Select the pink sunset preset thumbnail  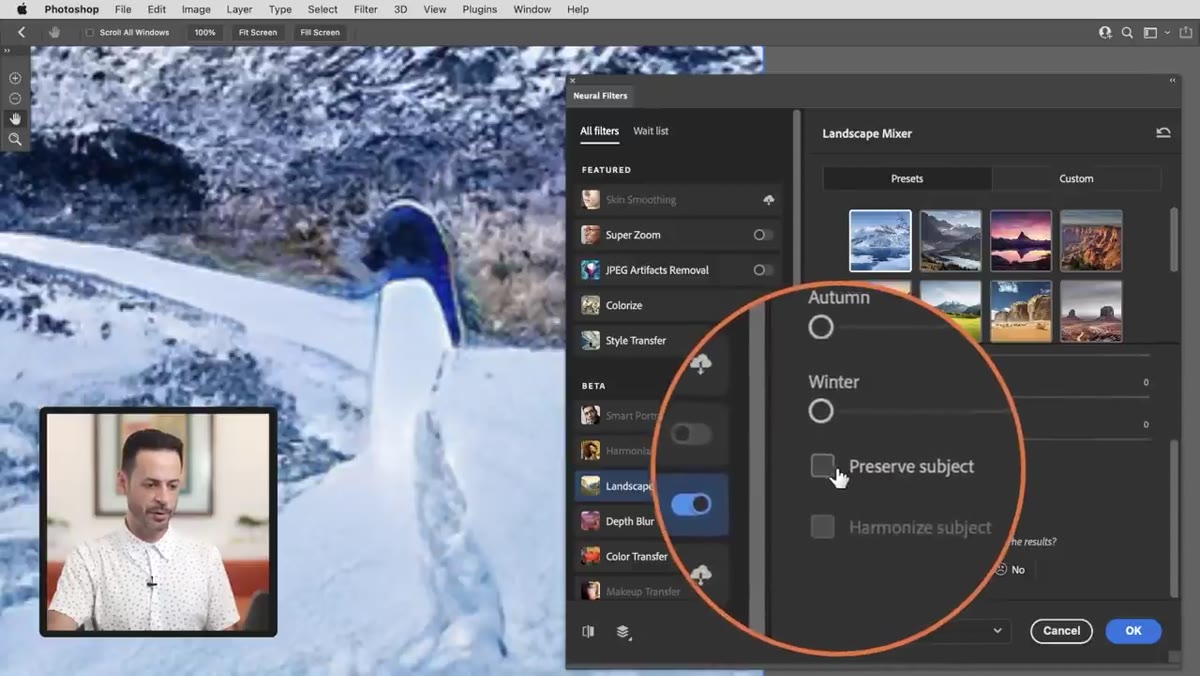pos(1021,240)
